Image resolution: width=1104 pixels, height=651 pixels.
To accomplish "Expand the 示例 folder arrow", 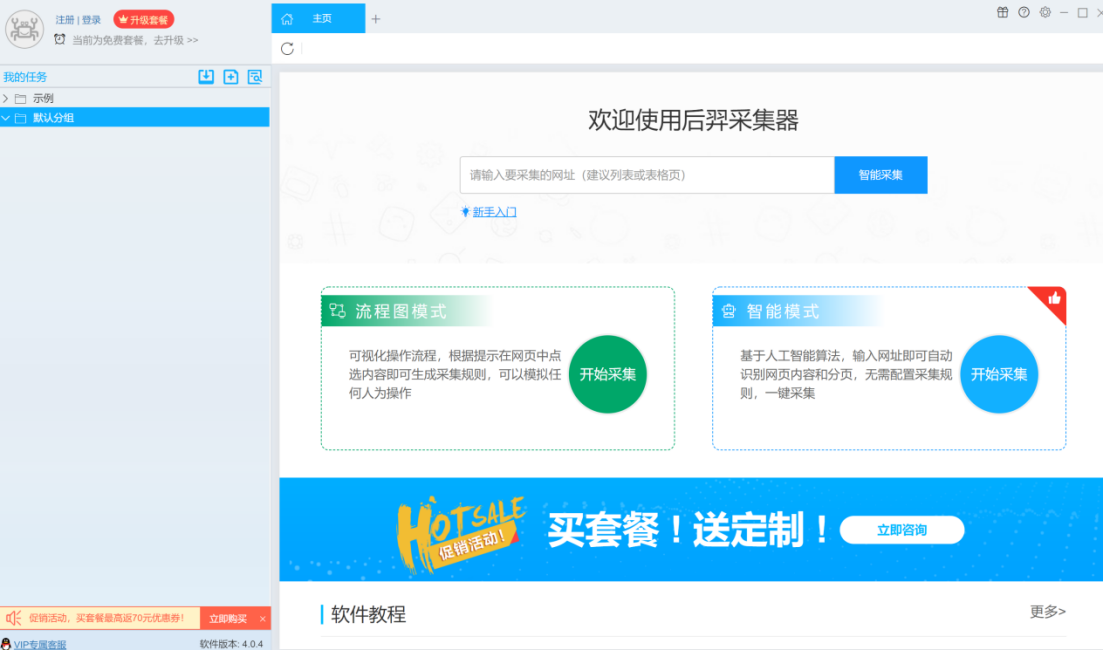I will [6, 99].
